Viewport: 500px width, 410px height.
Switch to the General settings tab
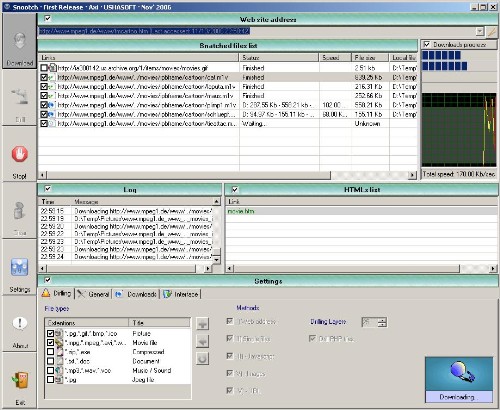tap(94, 294)
